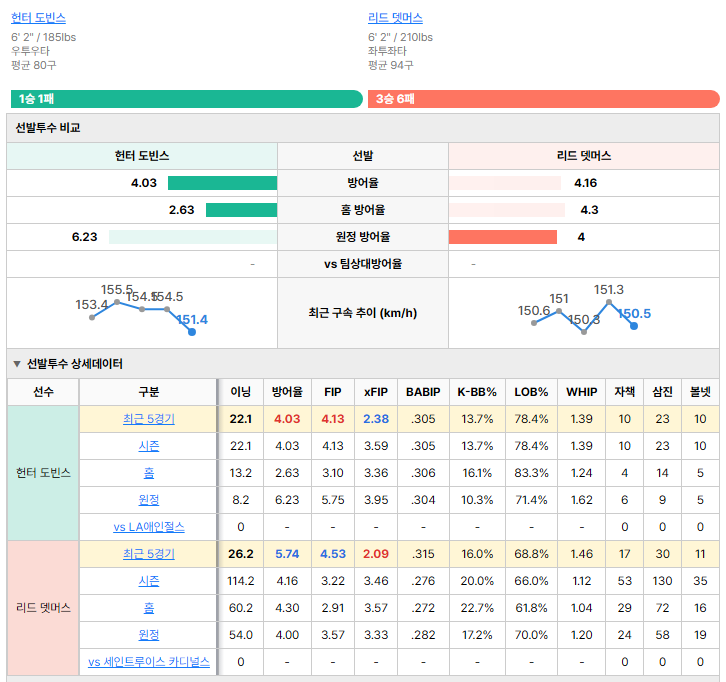726x682 pixels.
Task: Click K-BB% column header
Action: (x=477, y=392)
